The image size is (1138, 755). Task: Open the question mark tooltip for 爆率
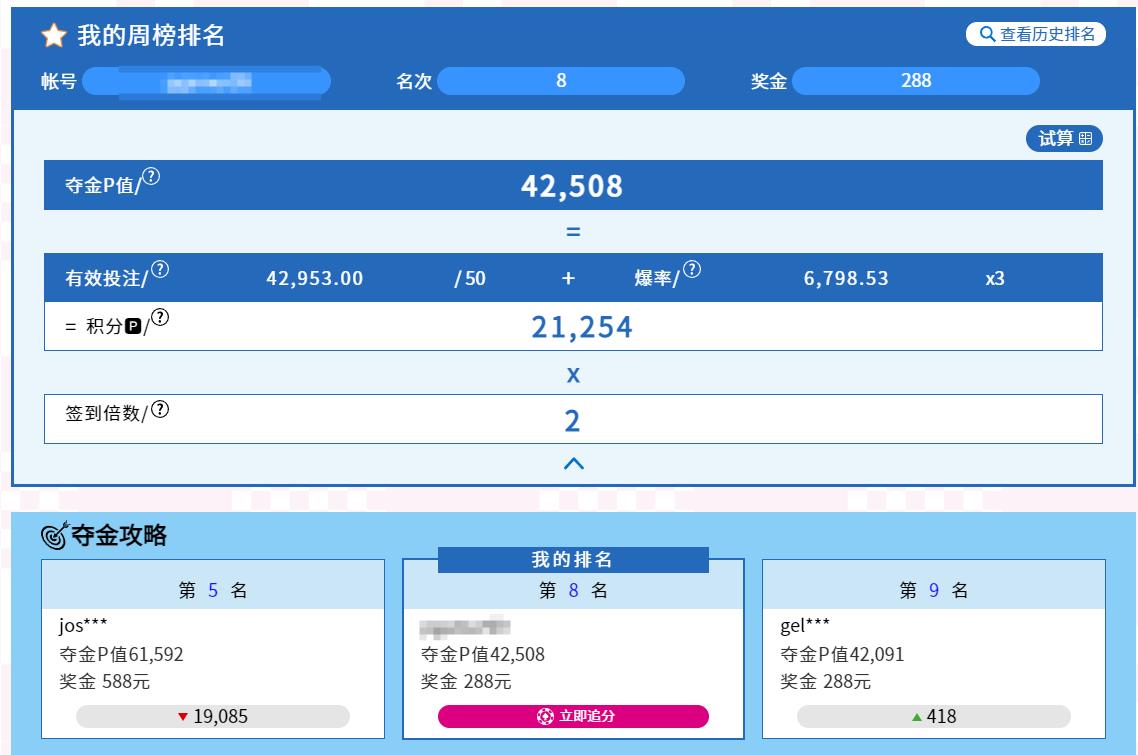(x=691, y=270)
